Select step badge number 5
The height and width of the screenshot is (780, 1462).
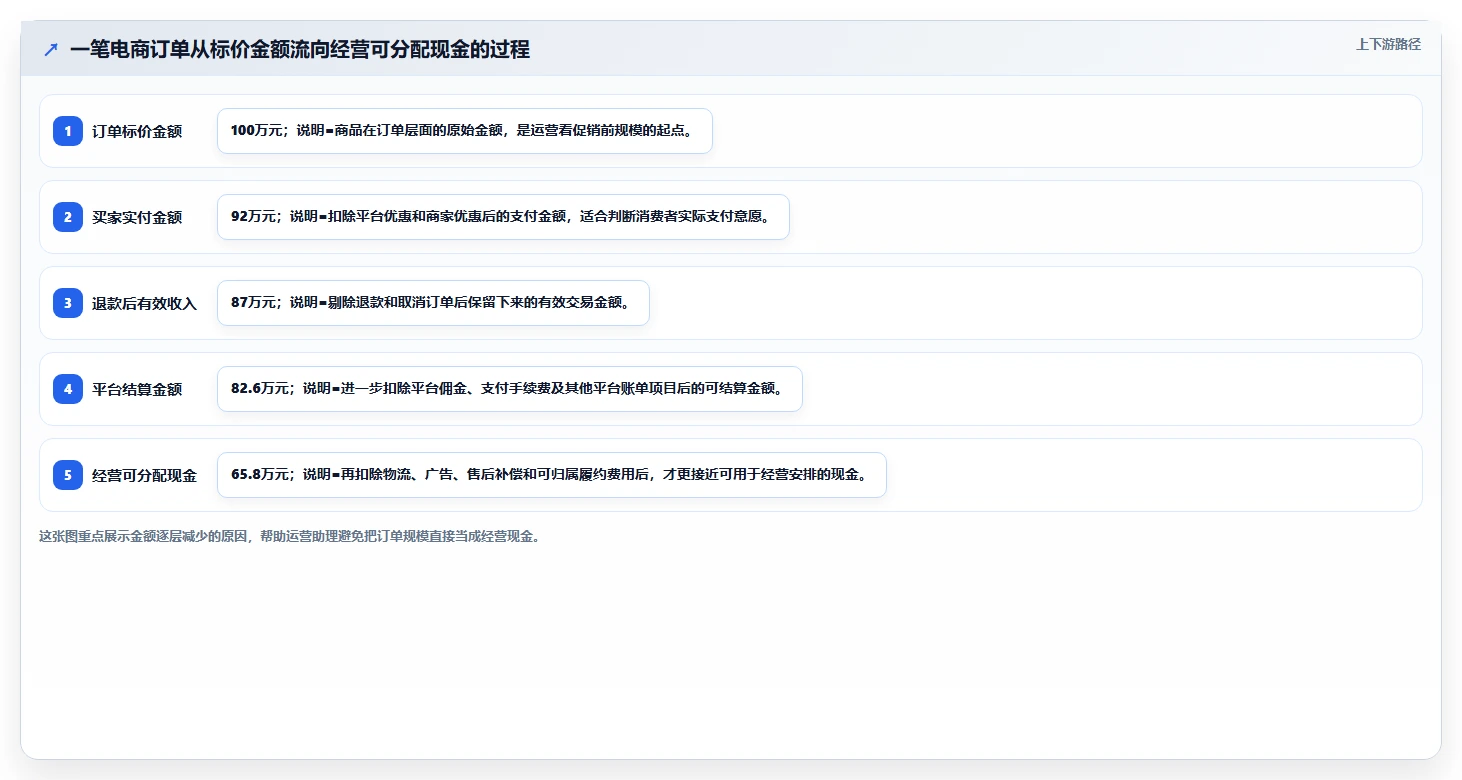[x=68, y=475]
